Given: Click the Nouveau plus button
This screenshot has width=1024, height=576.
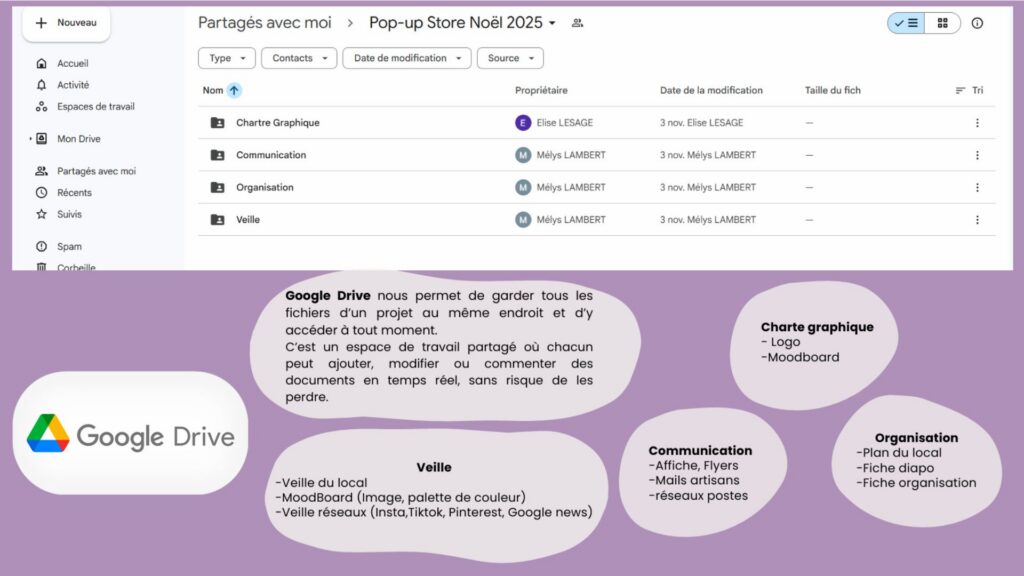Looking at the screenshot, I should [65, 23].
